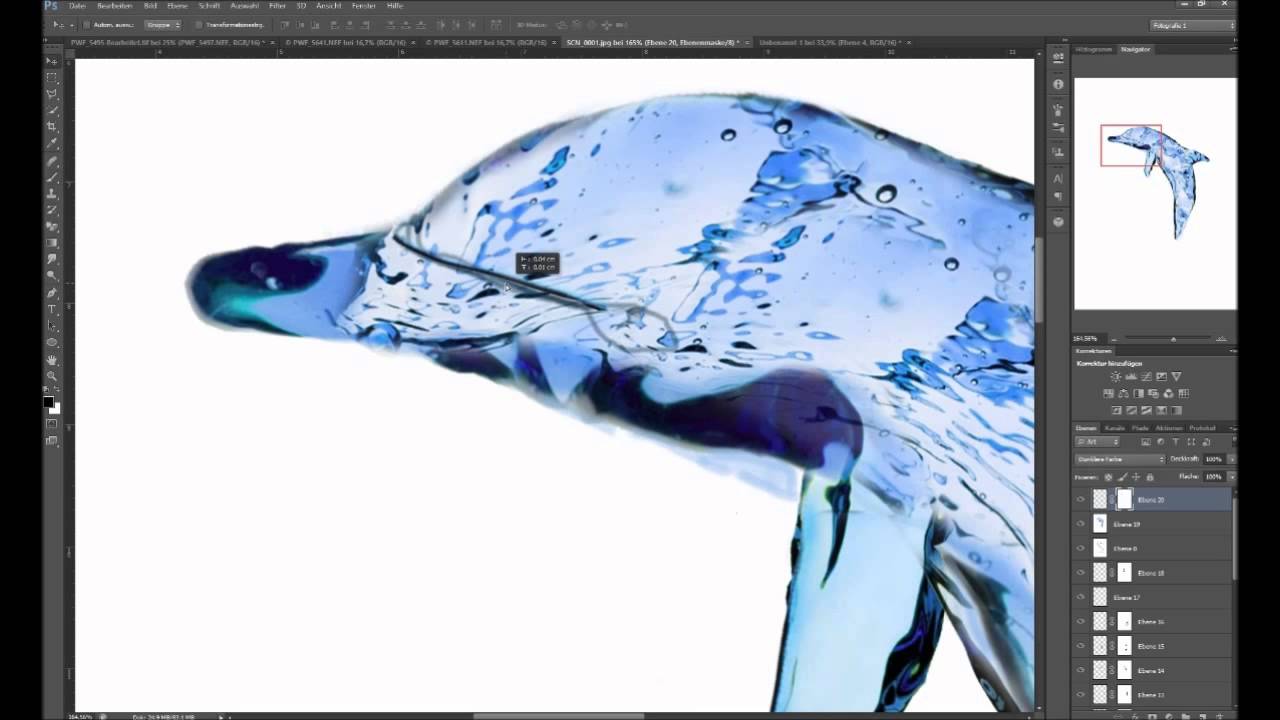This screenshot has height=720, width=1280.
Task: Select the Gradient tool
Action: click(52, 243)
